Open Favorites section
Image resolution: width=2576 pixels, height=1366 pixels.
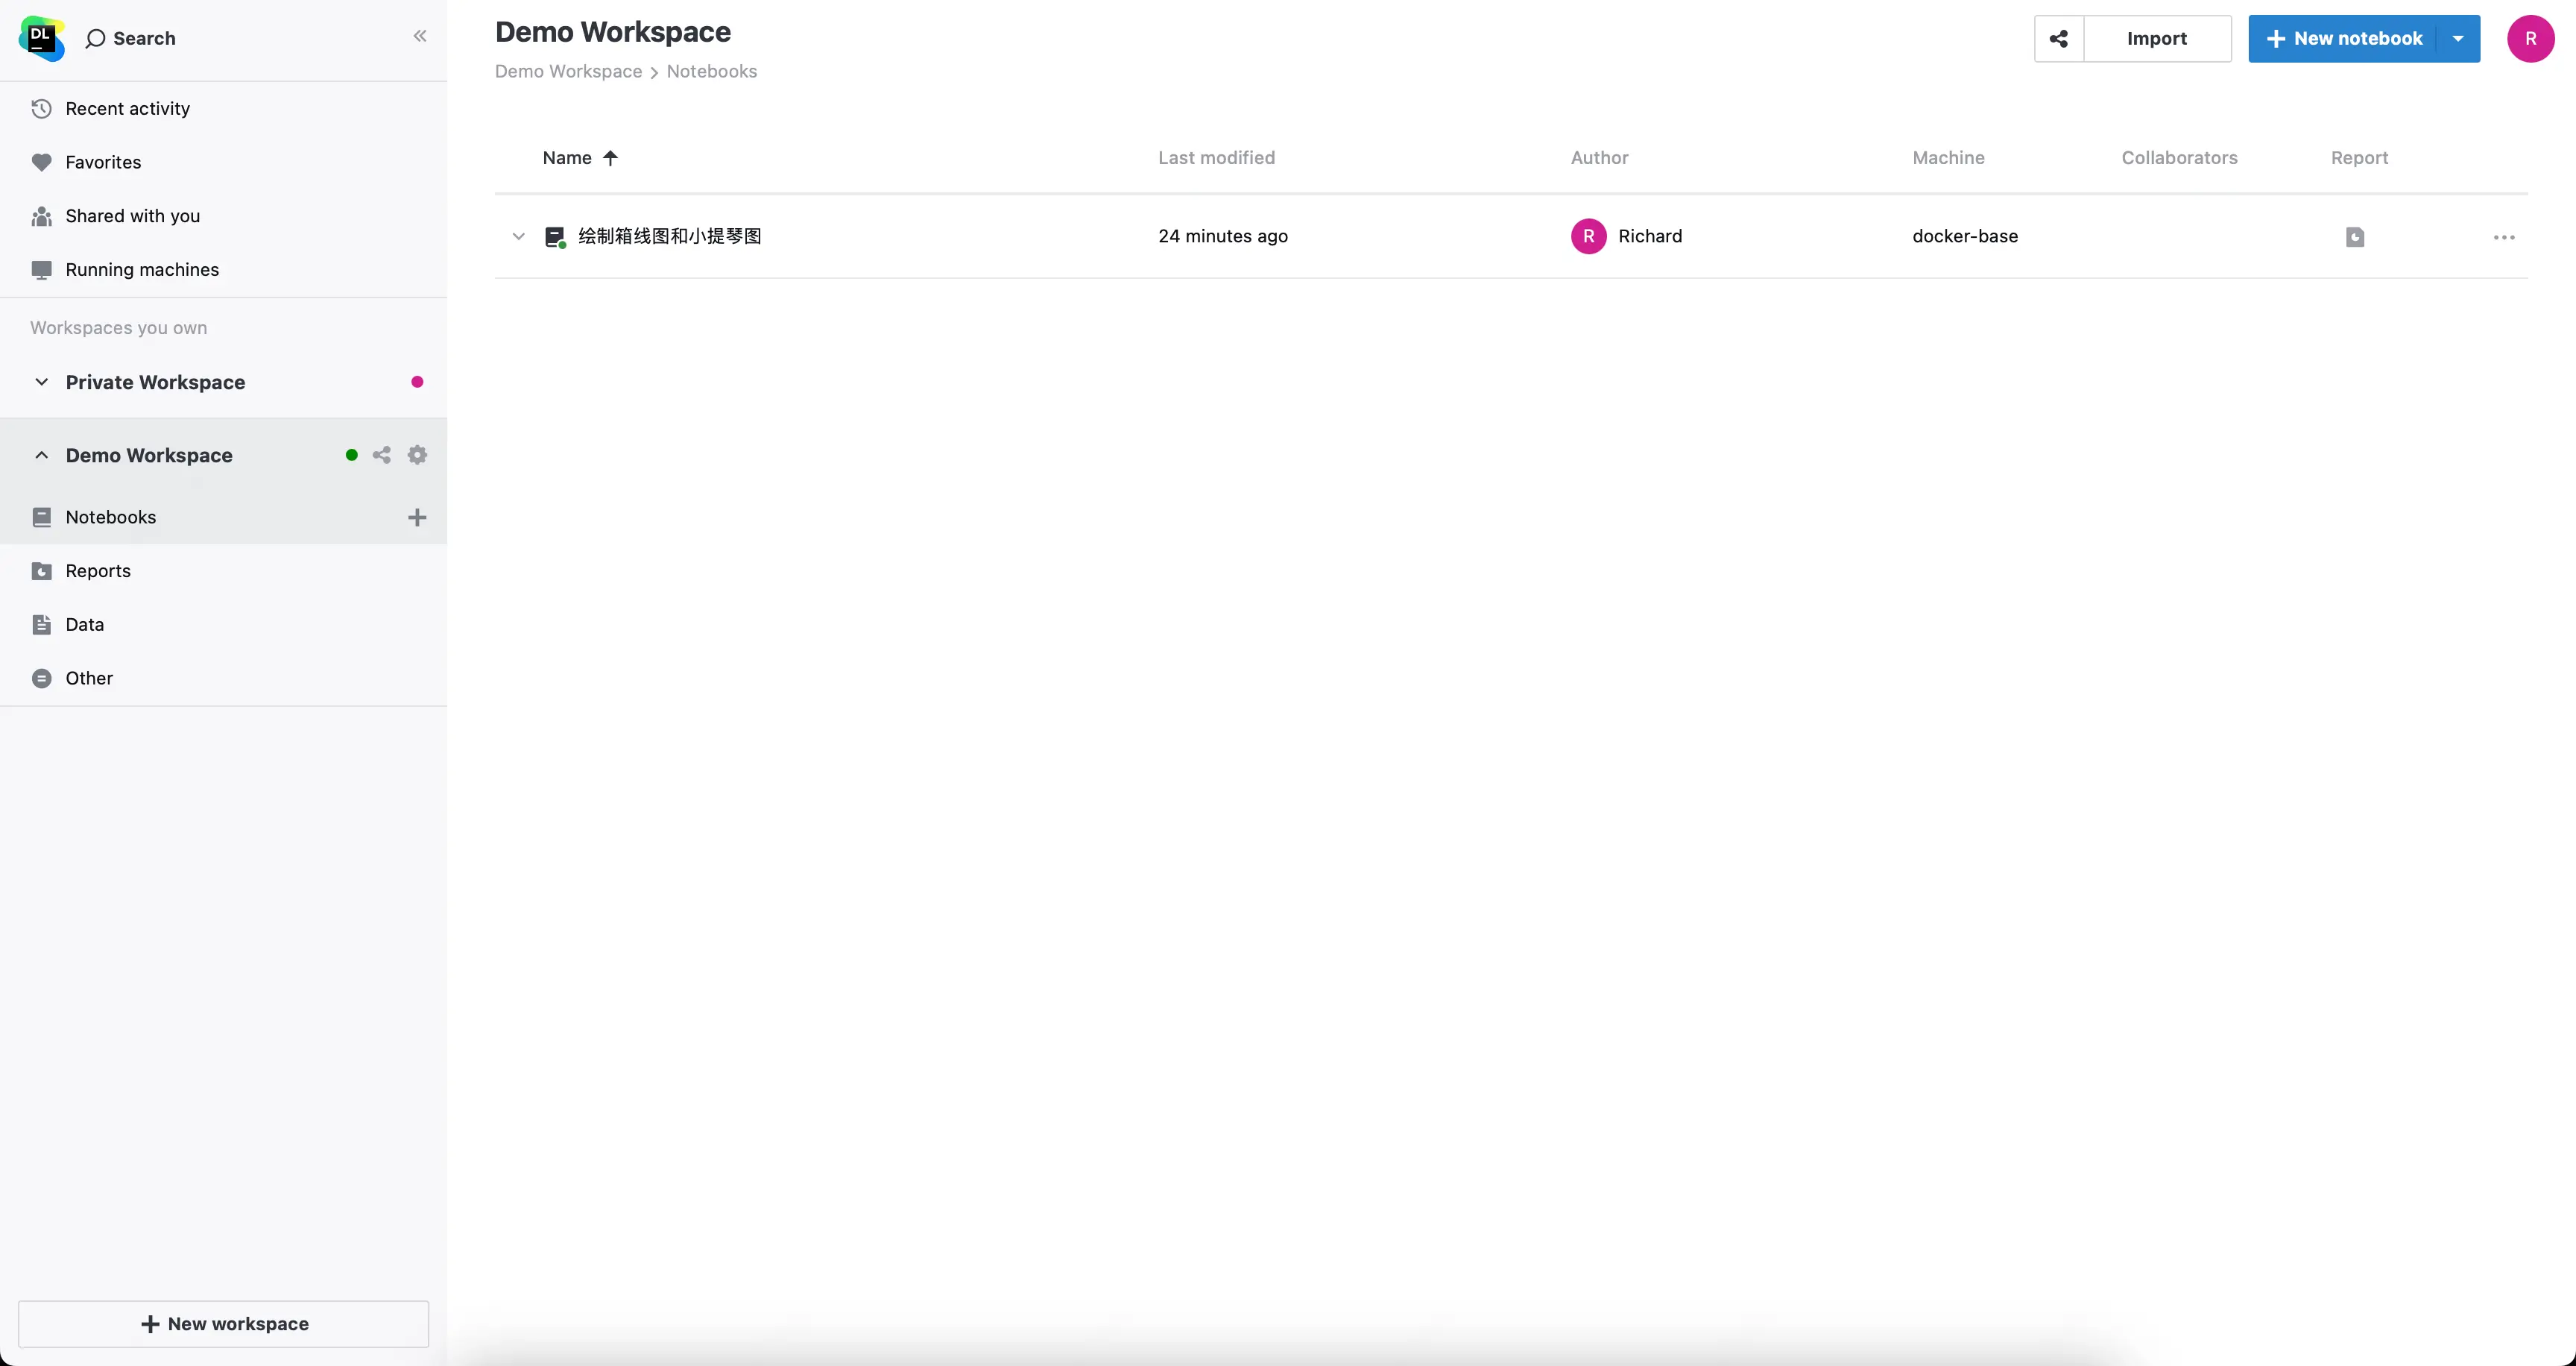[x=223, y=162]
